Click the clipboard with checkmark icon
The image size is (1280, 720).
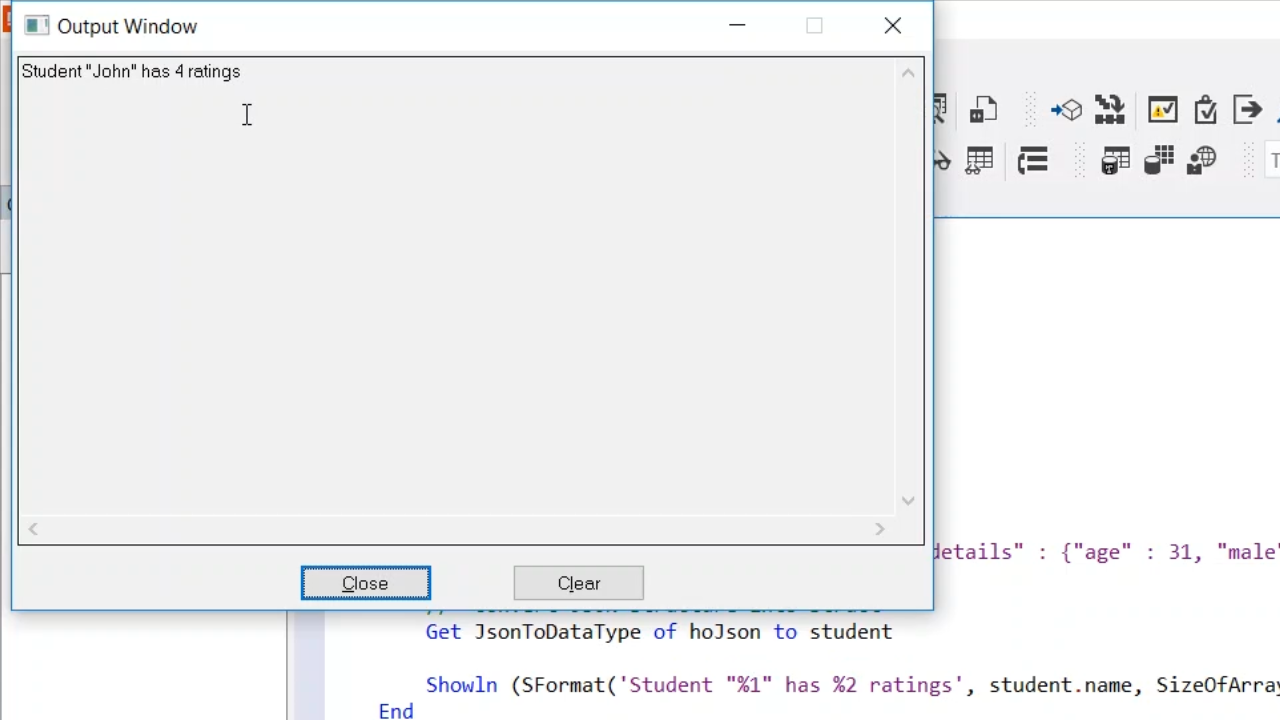(x=1205, y=110)
